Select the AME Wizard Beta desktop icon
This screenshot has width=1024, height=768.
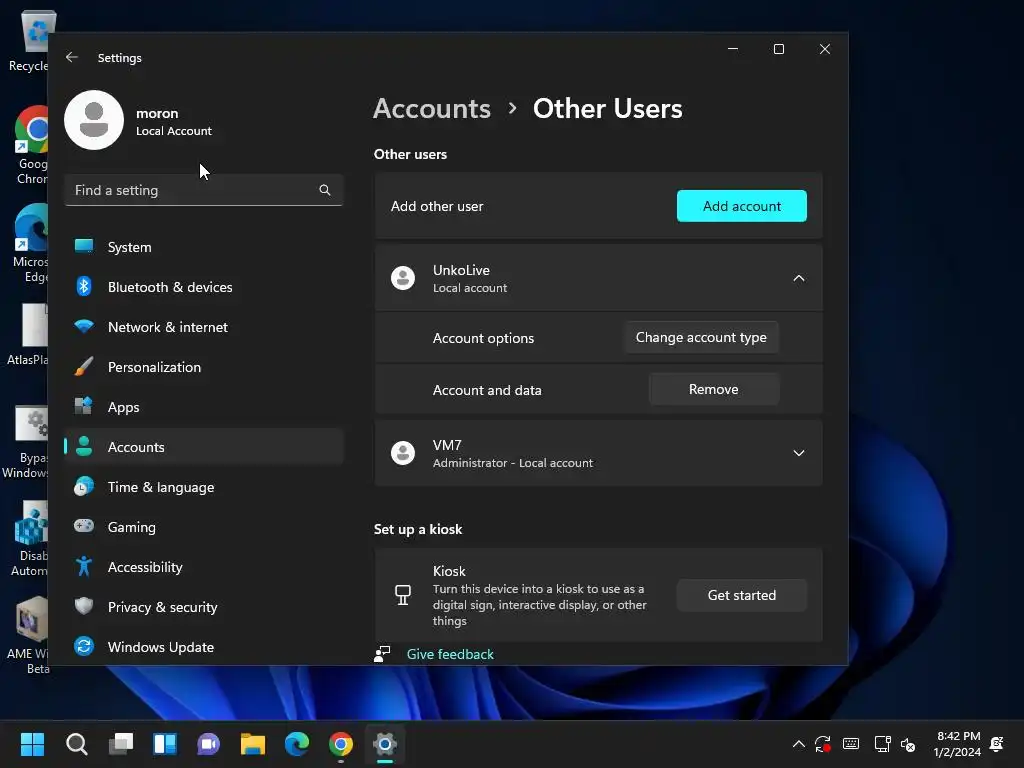click(28, 635)
